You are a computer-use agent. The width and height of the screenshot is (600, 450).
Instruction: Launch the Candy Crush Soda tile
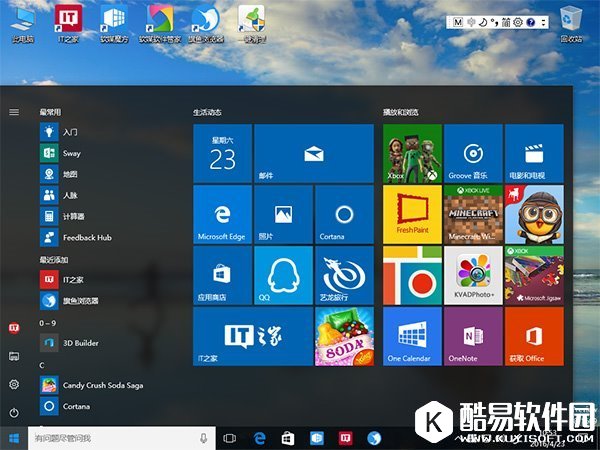point(344,336)
